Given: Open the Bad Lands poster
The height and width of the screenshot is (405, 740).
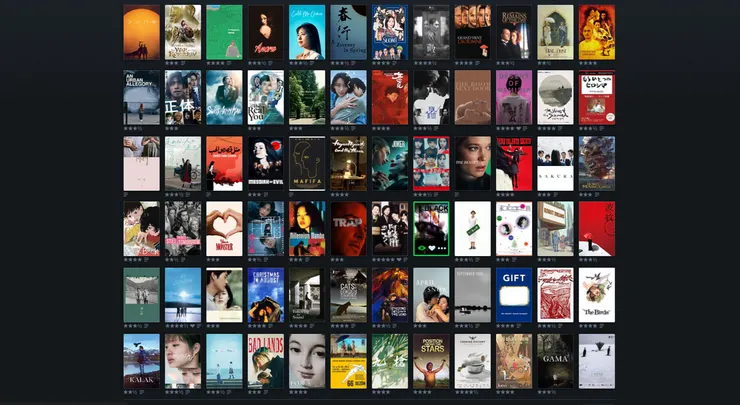Looking at the screenshot, I should click(x=266, y=361).
